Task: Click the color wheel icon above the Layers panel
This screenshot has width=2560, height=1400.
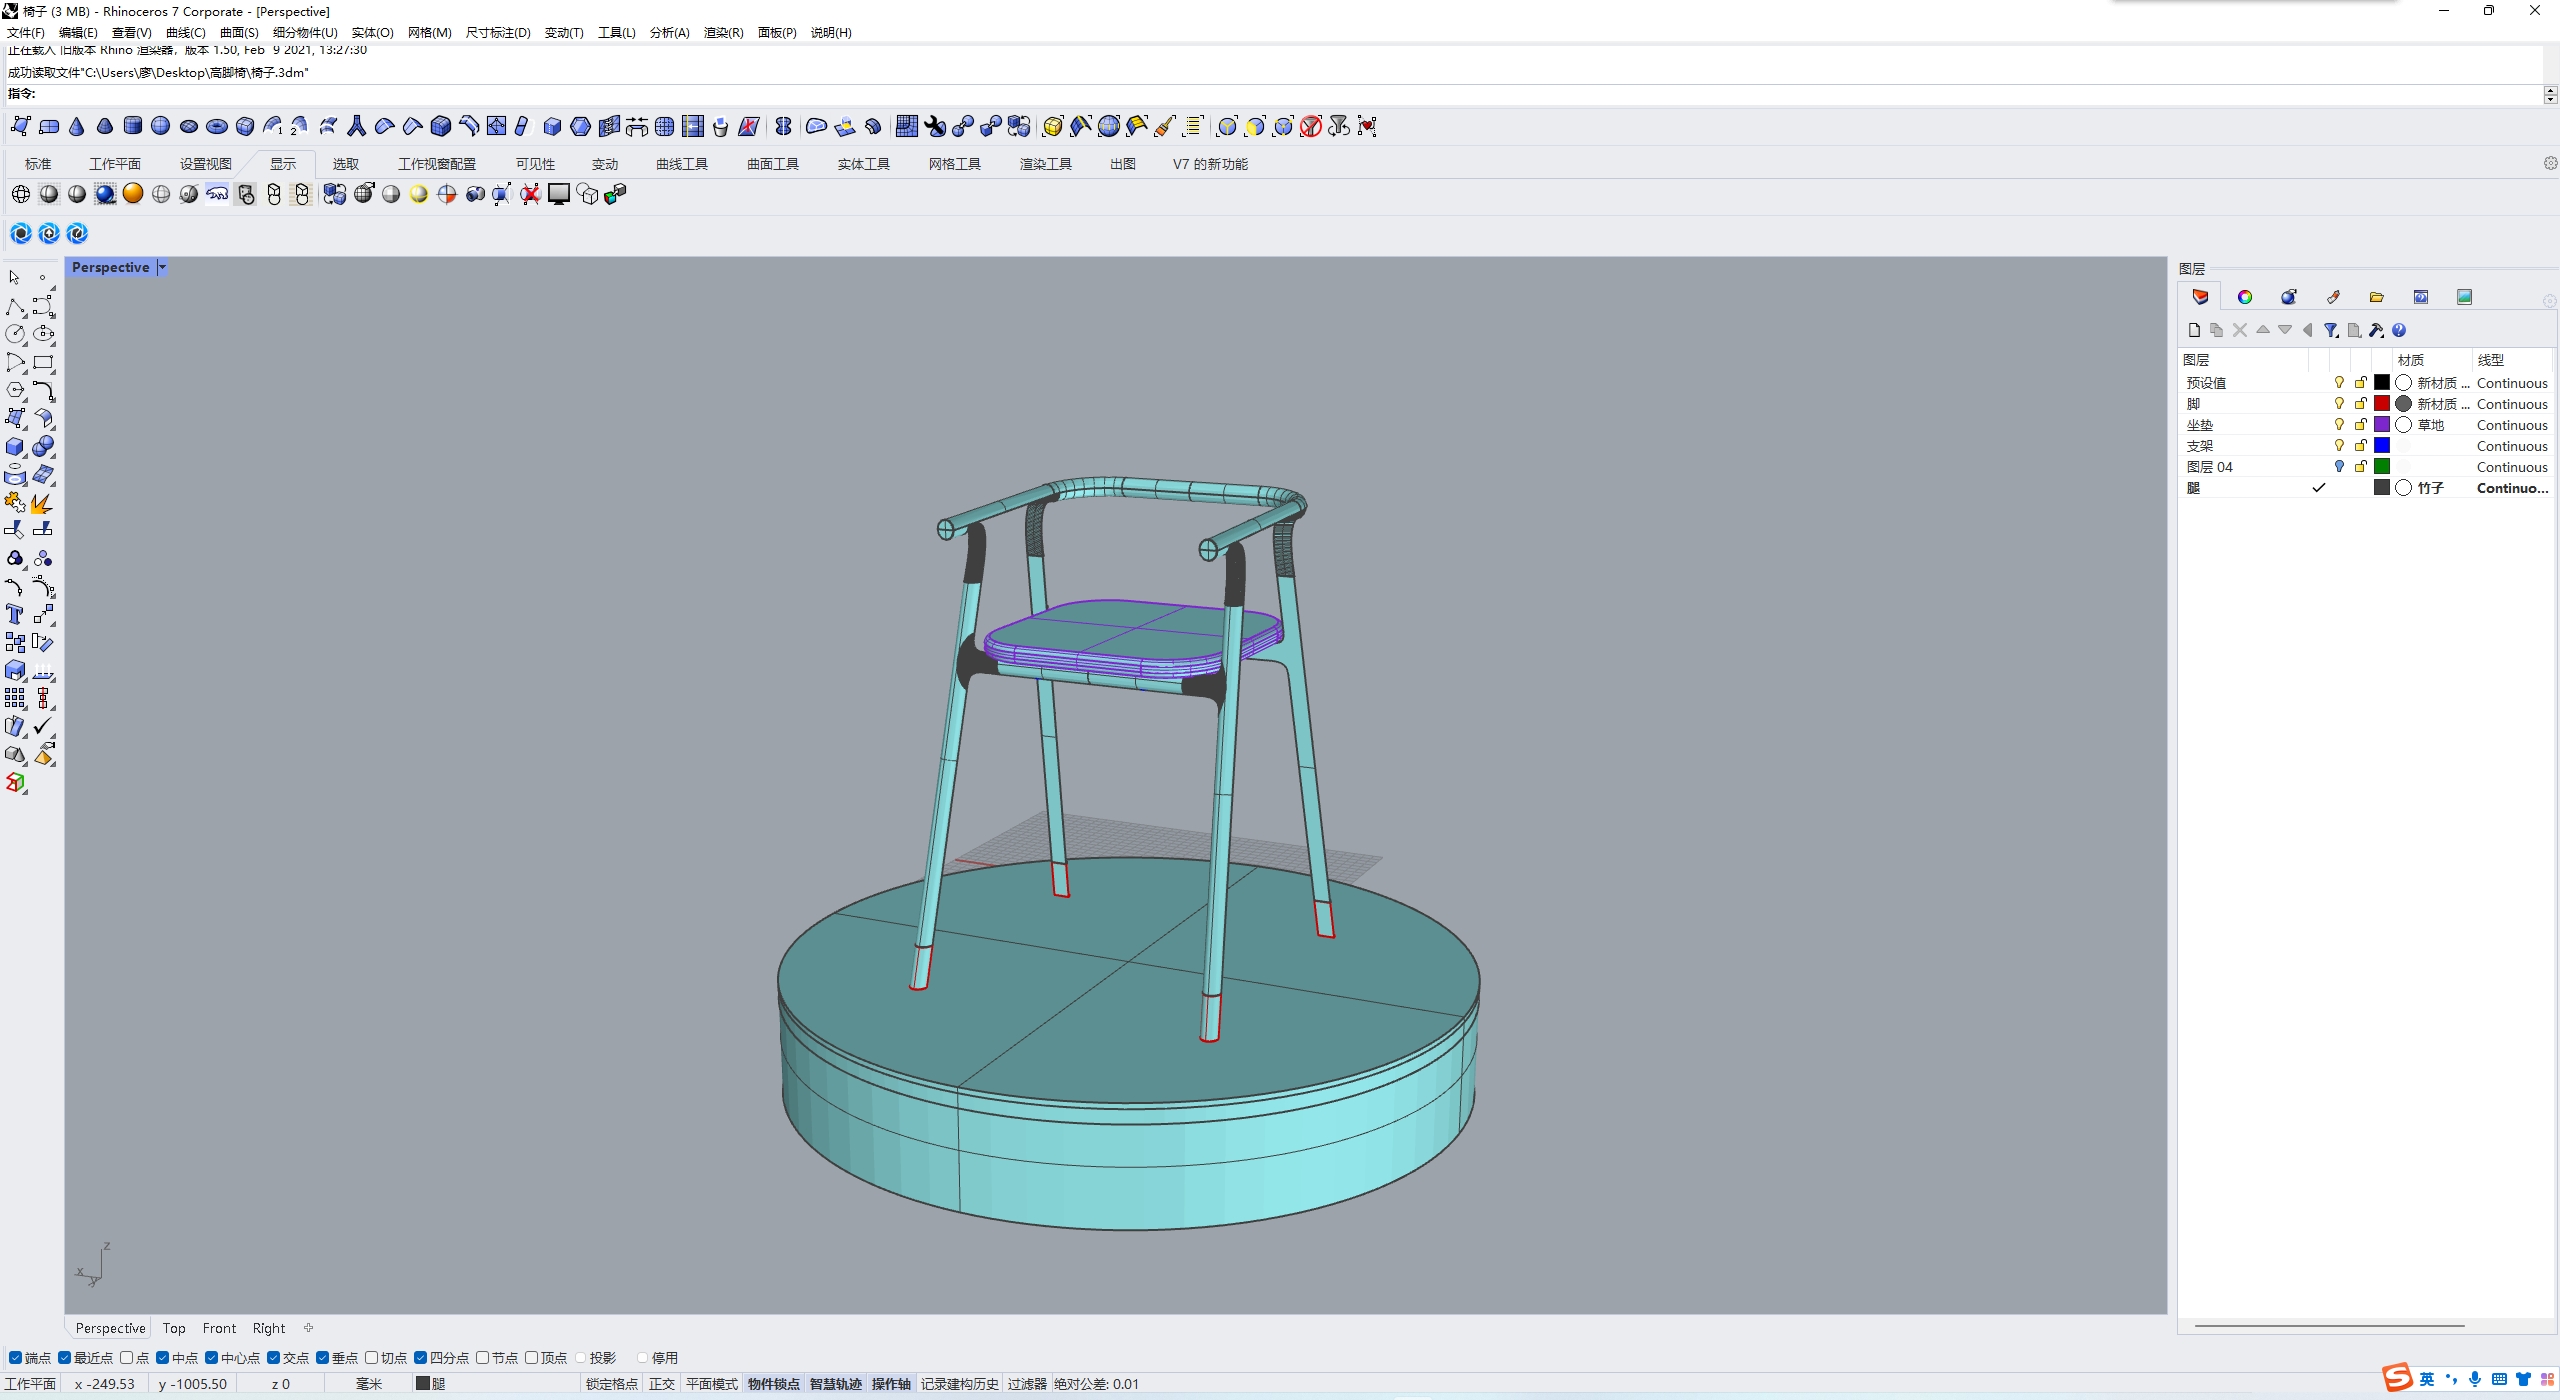Action: point(2245,296)
